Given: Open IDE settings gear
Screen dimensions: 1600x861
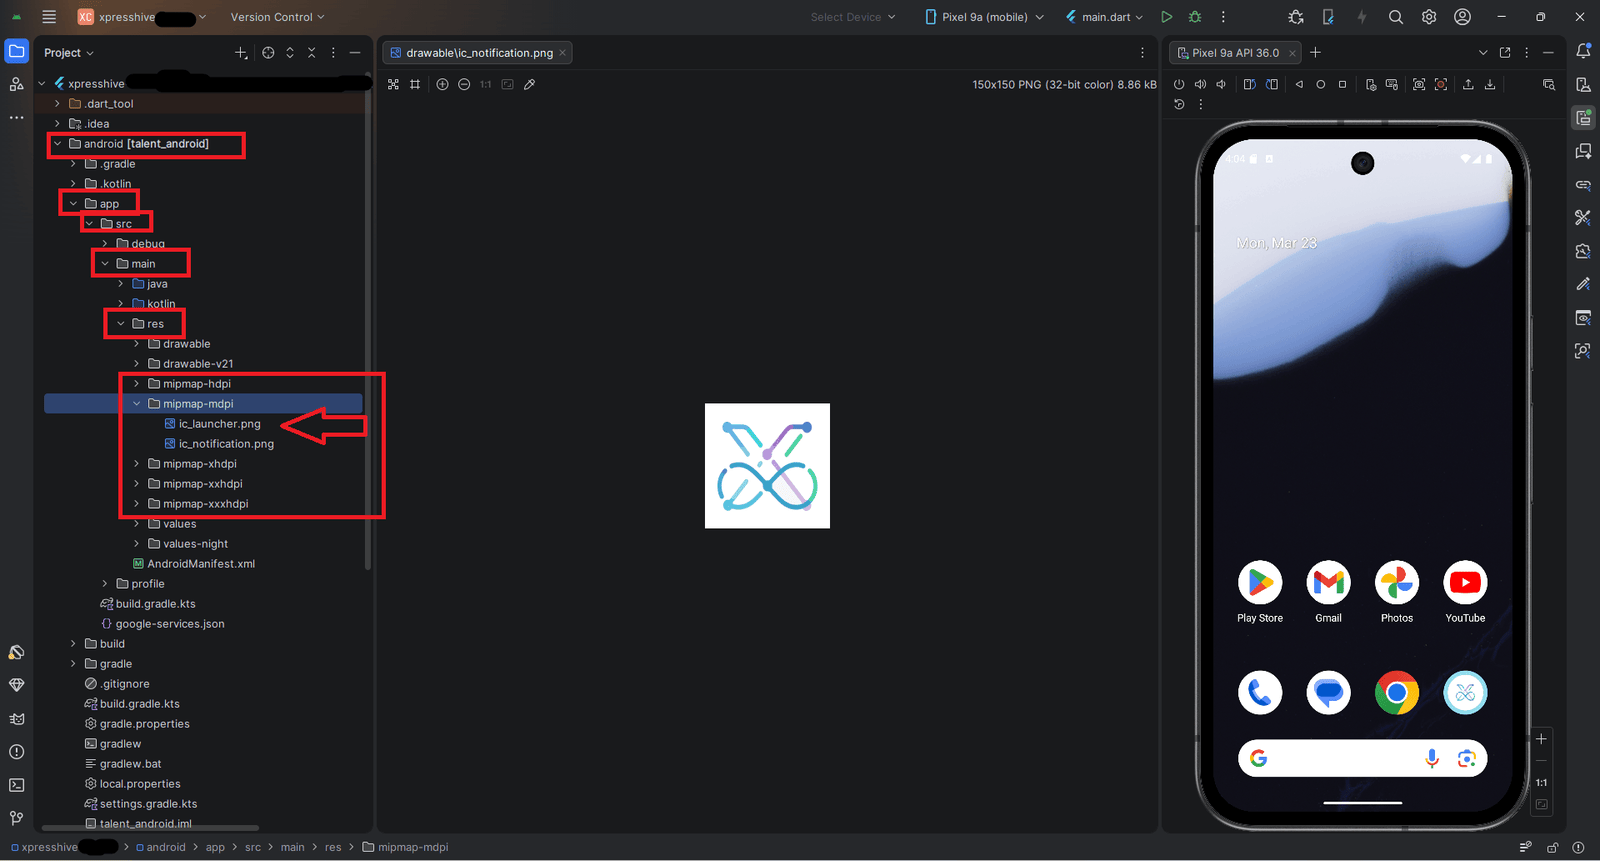Looking at the screenshot, I should click(x=1429, y=17).
